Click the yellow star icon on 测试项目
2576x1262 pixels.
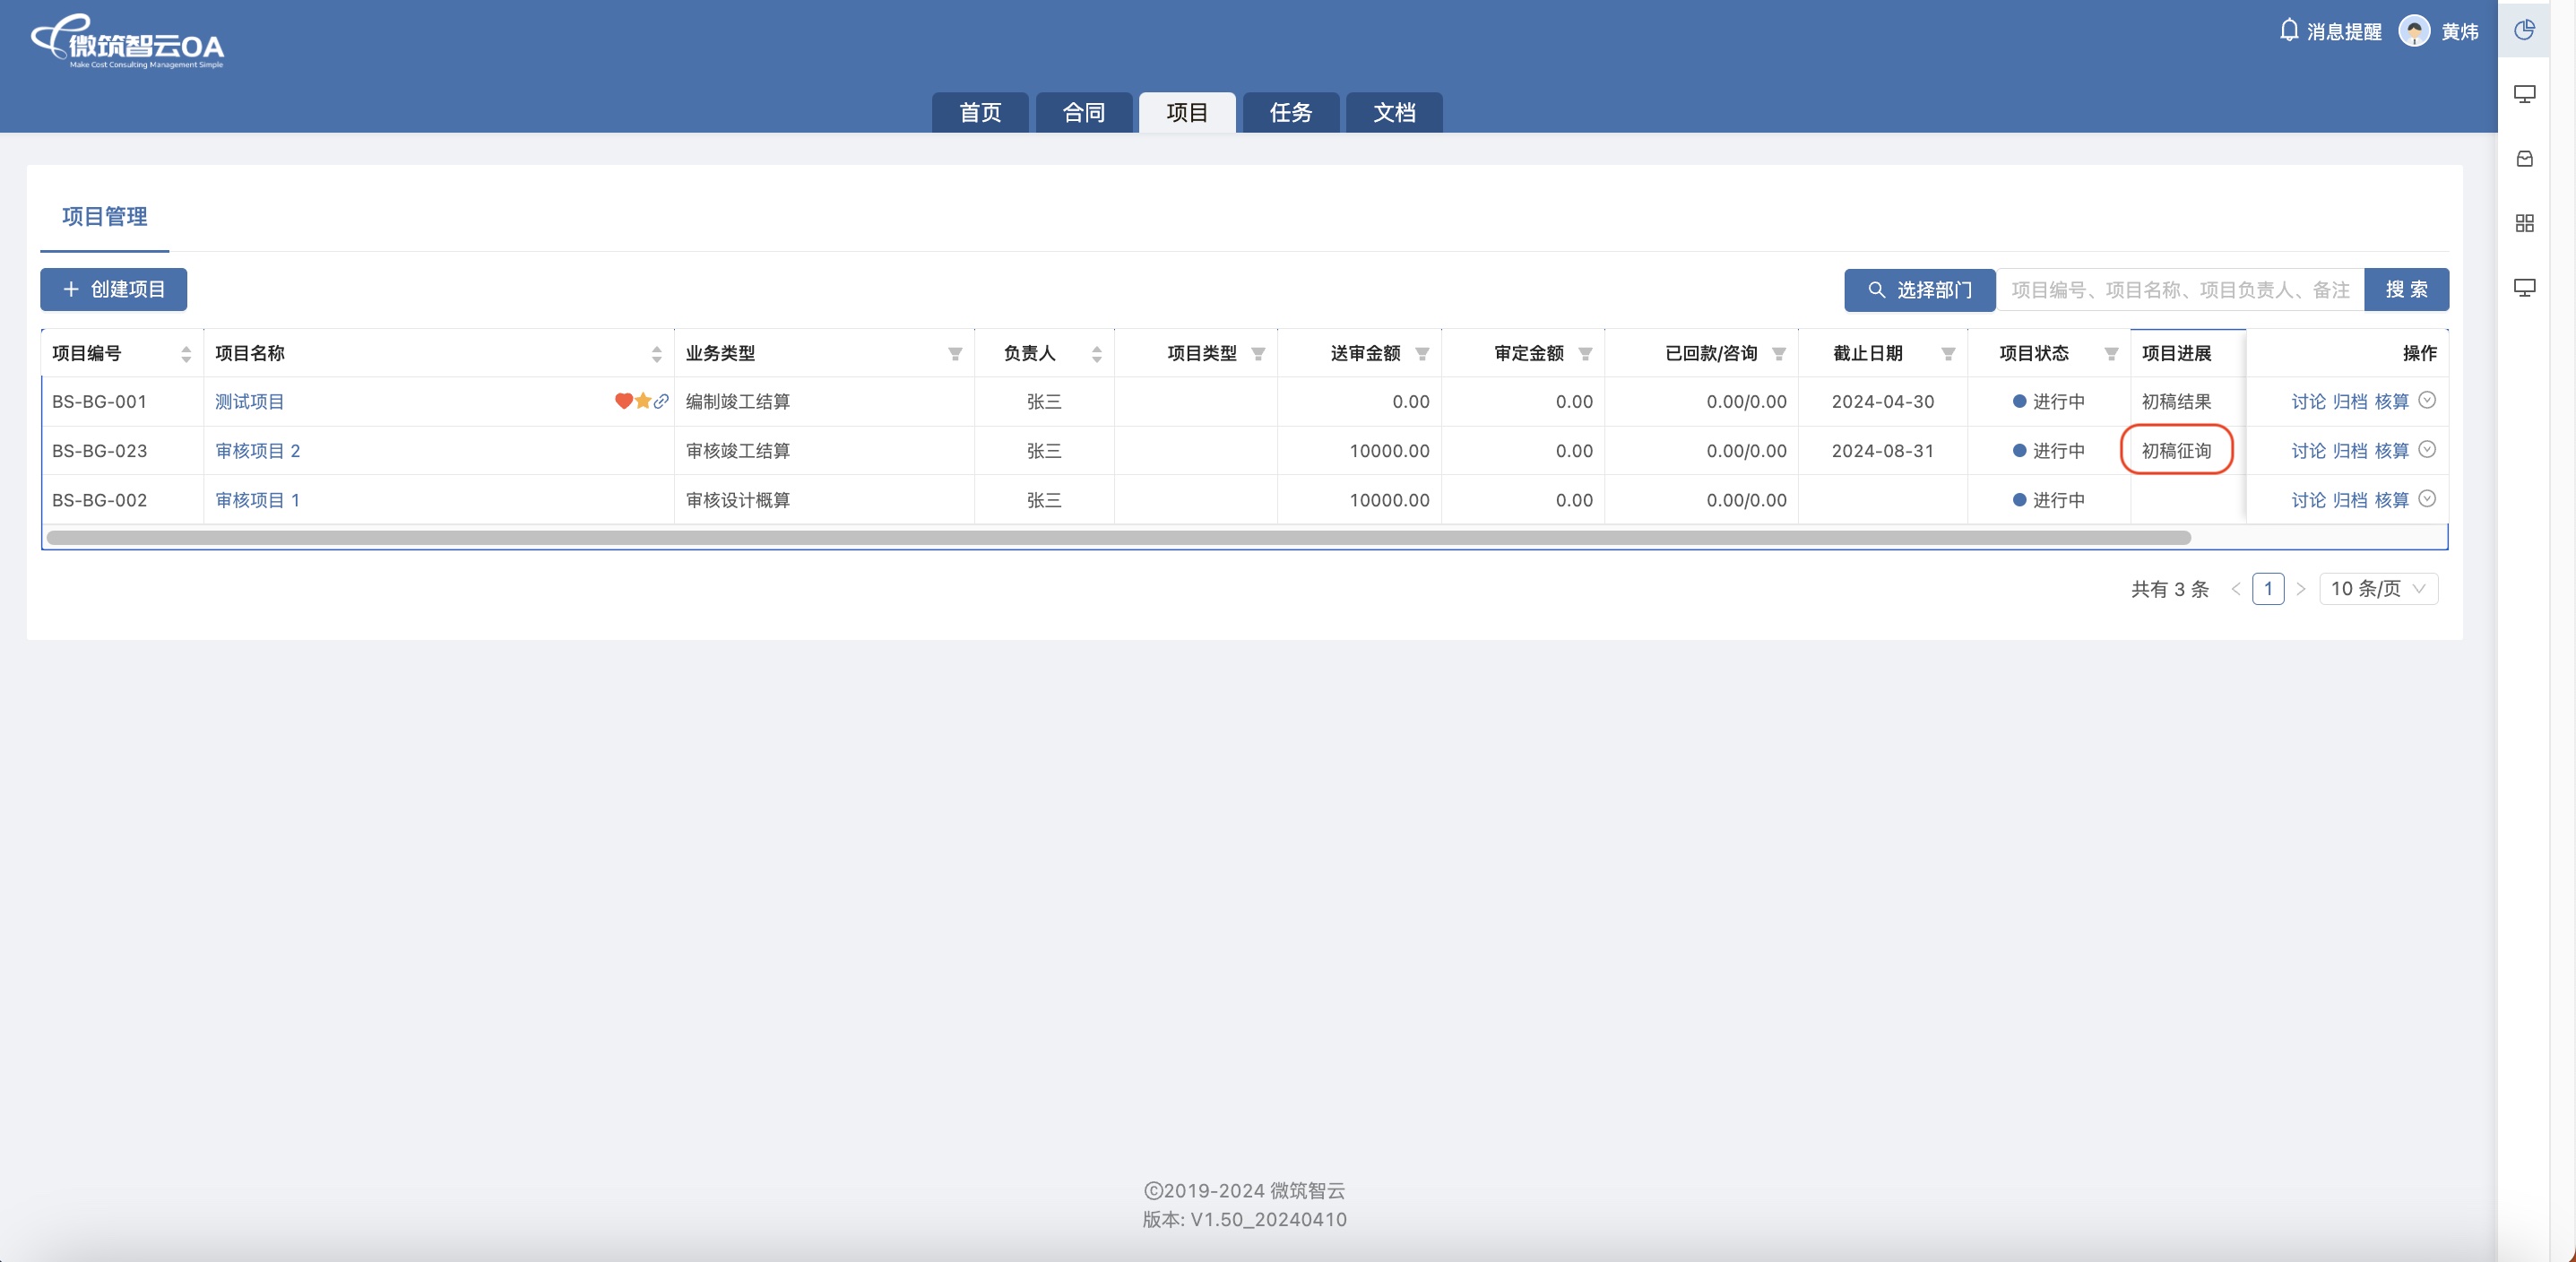point(643,401)
